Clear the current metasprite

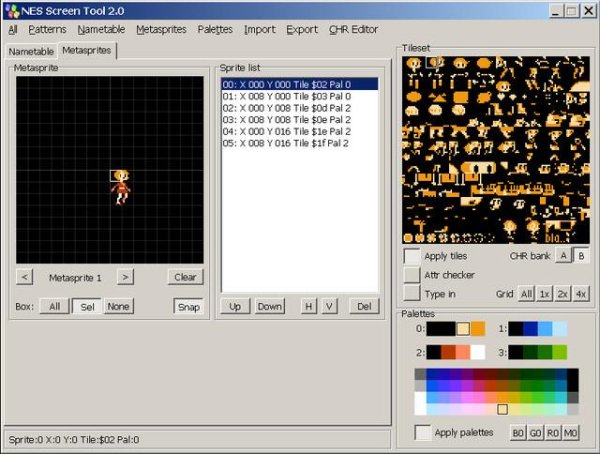pos(185,277)
